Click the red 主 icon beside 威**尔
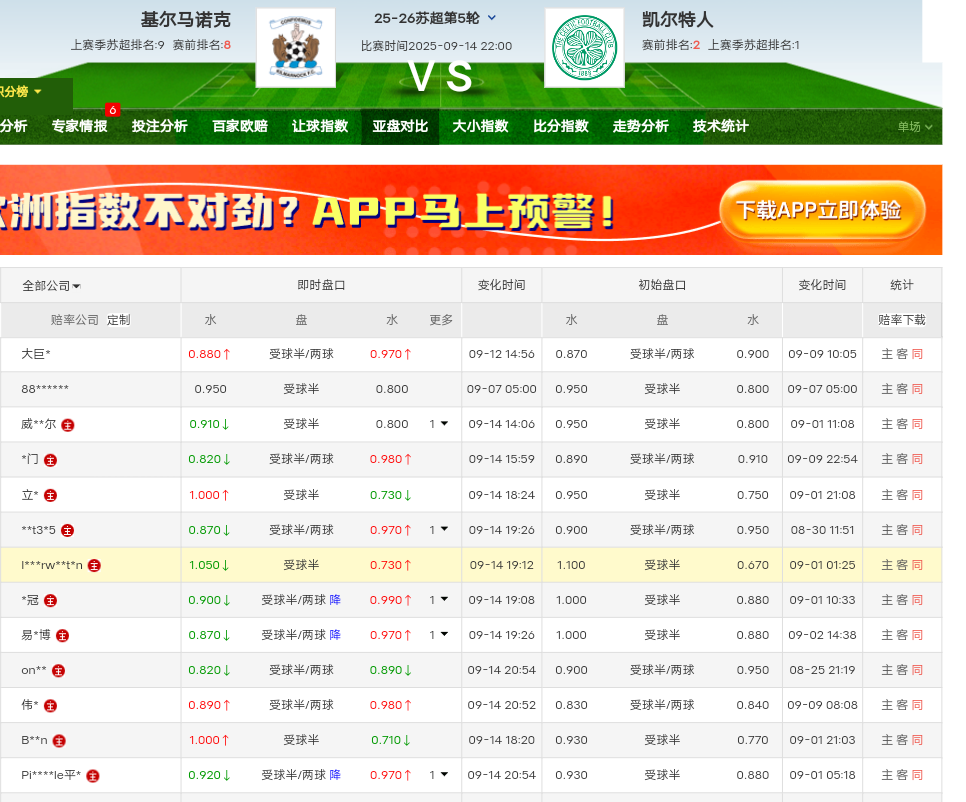This screenshot has width=966, height=802. pyautogui.click(x=68, y=424)
